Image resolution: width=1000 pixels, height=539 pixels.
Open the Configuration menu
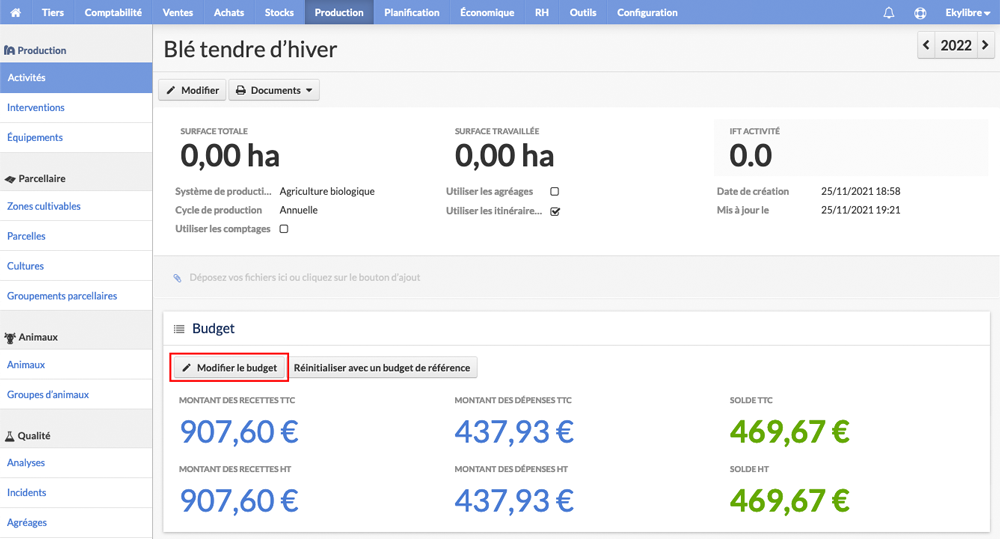647,12
